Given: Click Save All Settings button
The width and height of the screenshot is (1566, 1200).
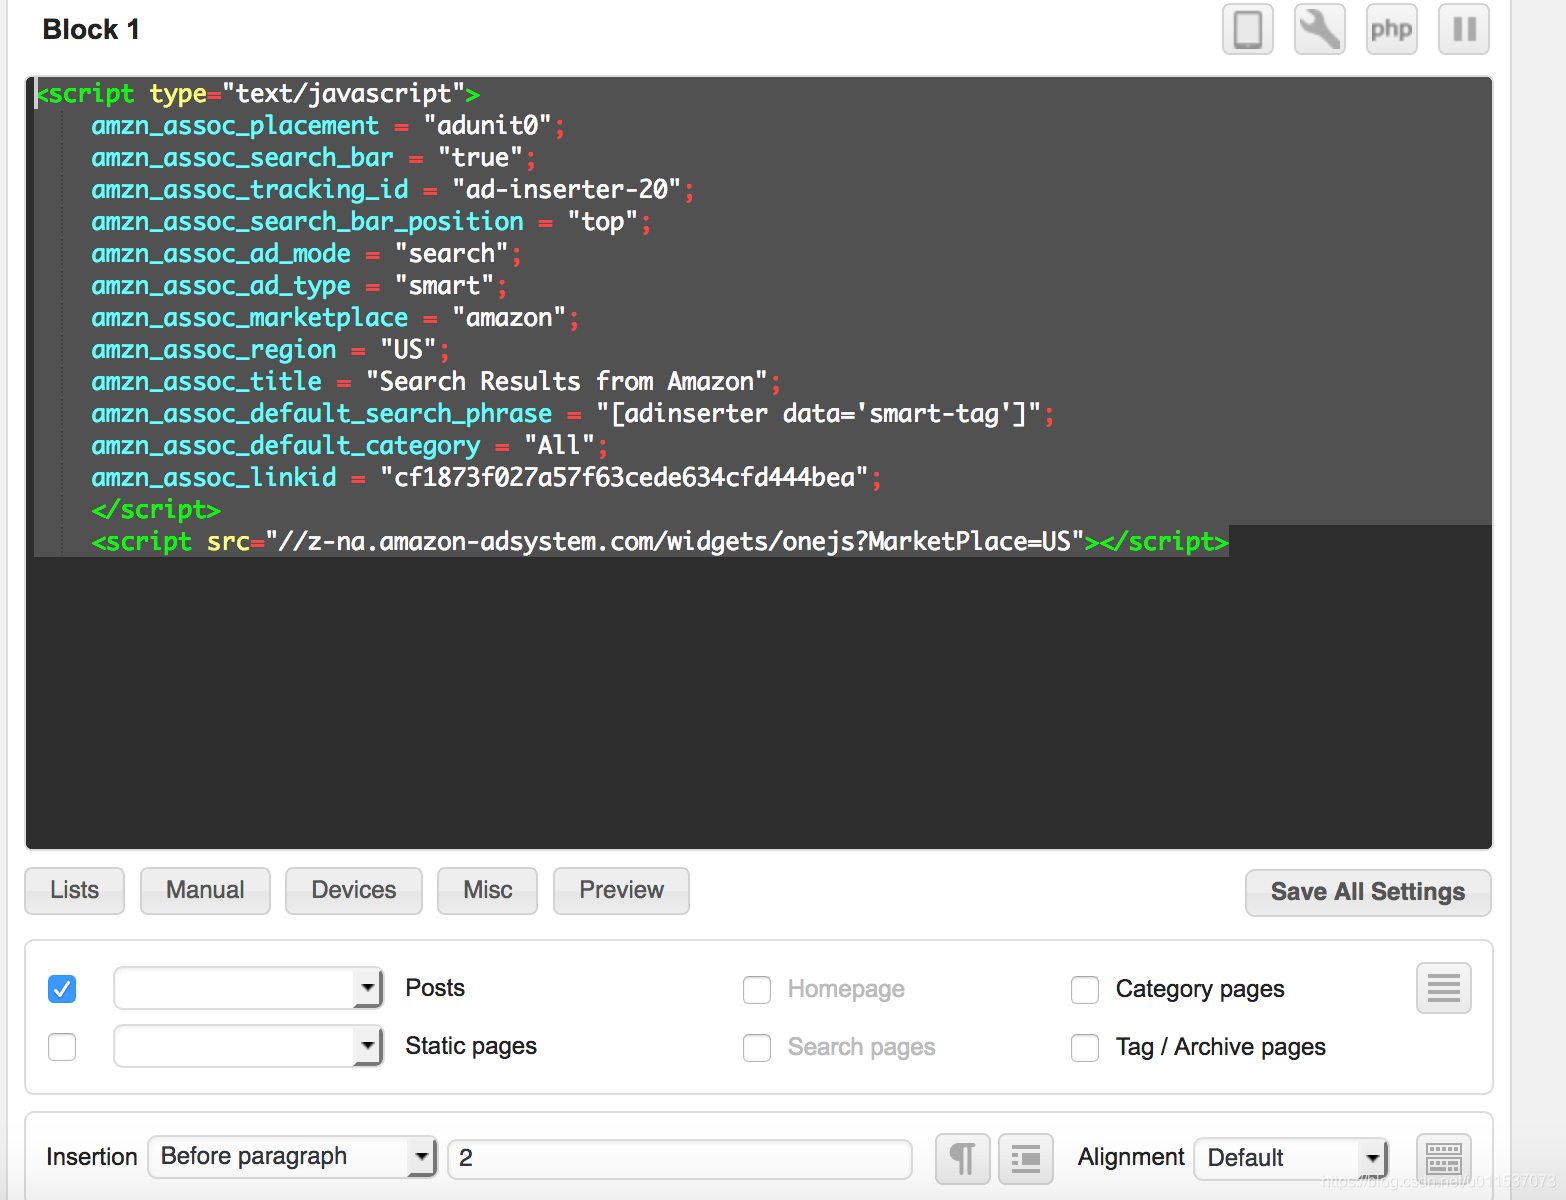Looking at the screenshot, I should [x=1368, y=892].
